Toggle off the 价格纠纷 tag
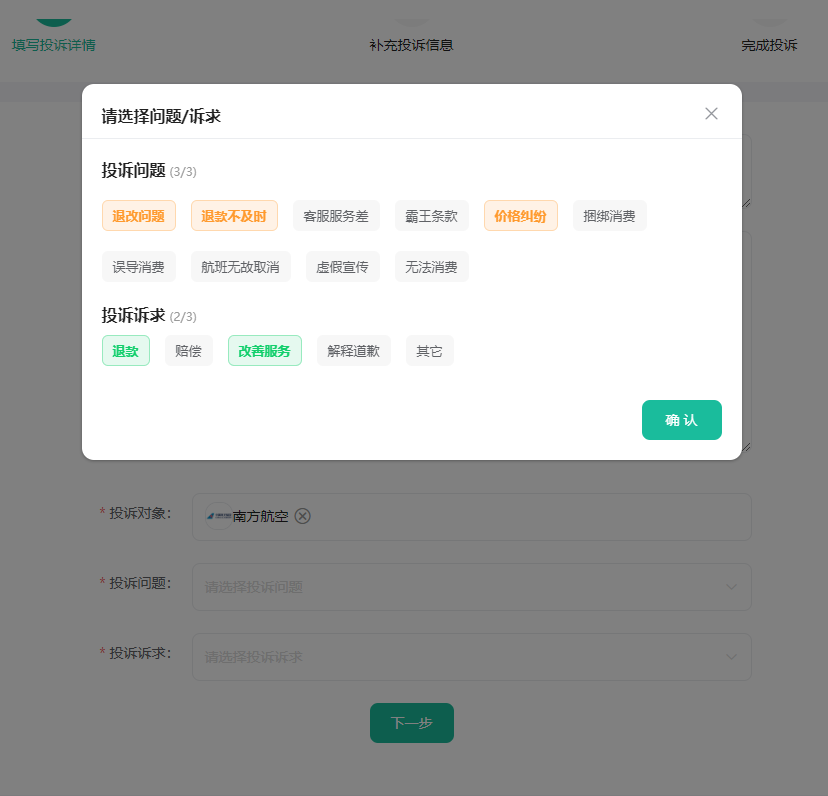The image size is (828, 796). click(520, 216)
